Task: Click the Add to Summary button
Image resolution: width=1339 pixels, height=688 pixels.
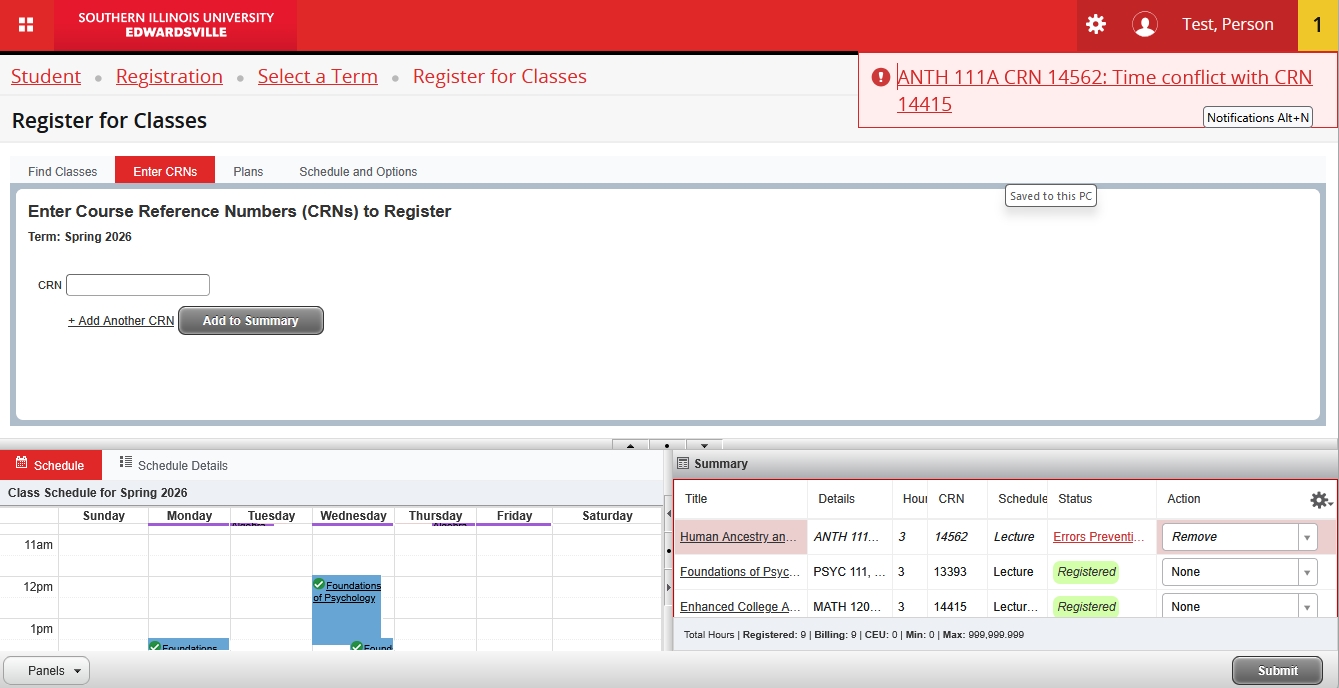Action: 250,321
